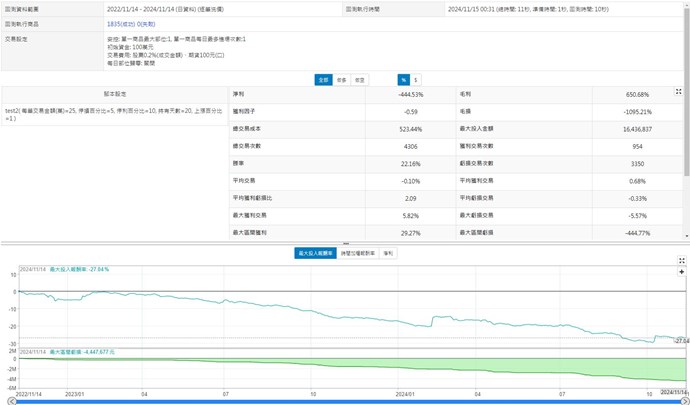690x405 pixels.
Task: Switch the filter to 做多 trades
Action: coord(342,79)
